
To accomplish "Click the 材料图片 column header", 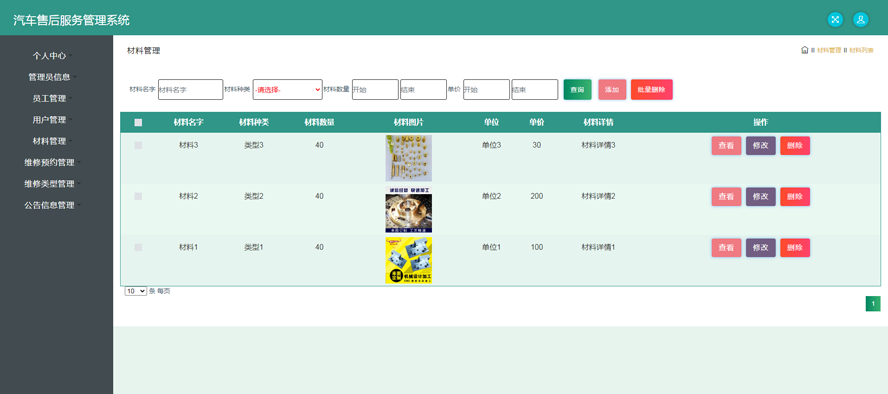I will pos(408,122).
